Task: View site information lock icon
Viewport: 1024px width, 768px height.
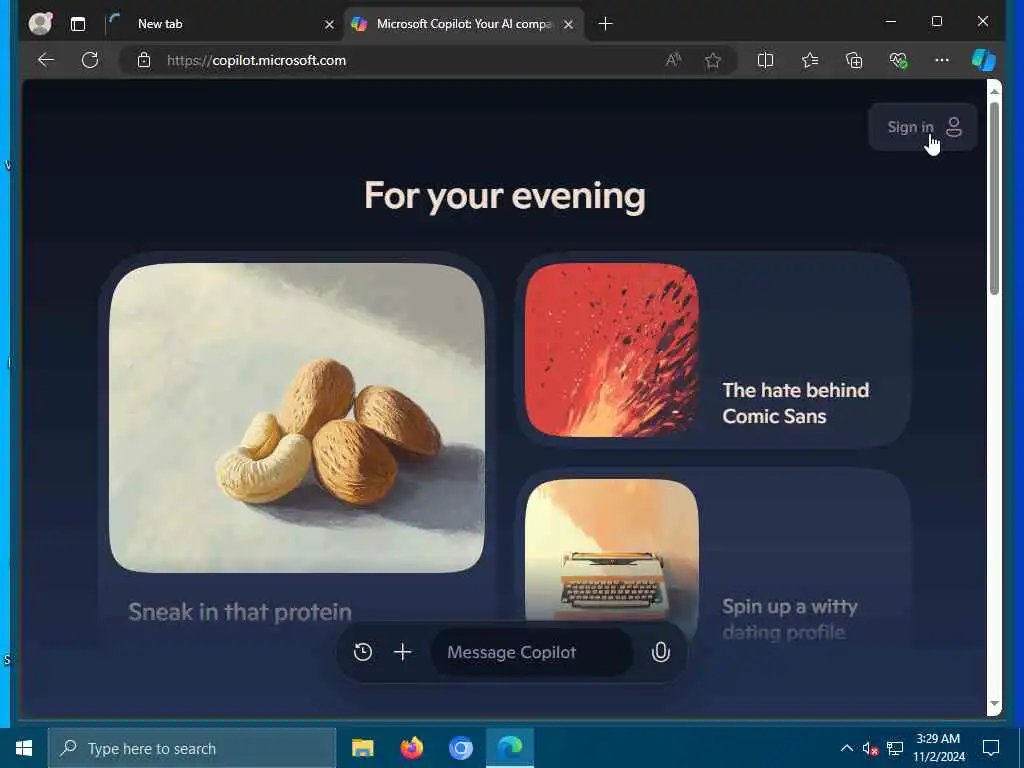Action: [x=144, y=60]
